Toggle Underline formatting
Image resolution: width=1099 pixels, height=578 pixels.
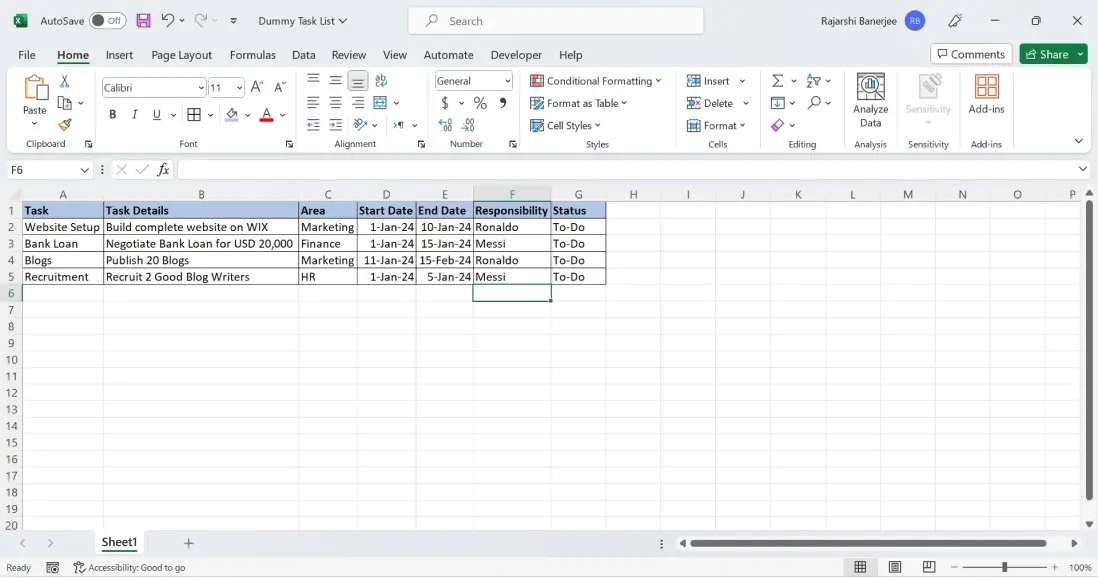tap(156, 114)
